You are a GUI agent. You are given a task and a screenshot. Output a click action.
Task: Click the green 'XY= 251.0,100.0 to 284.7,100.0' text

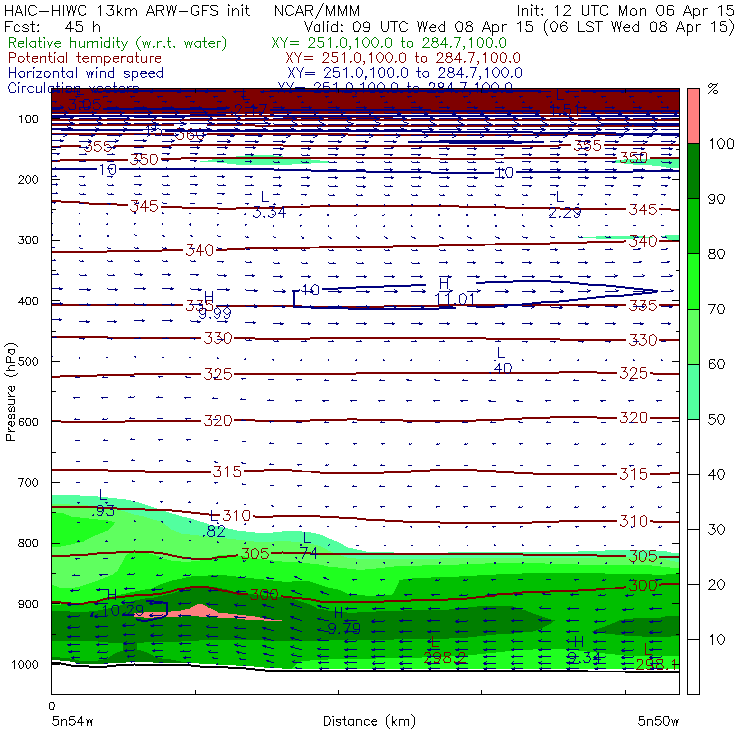(389, 43)
